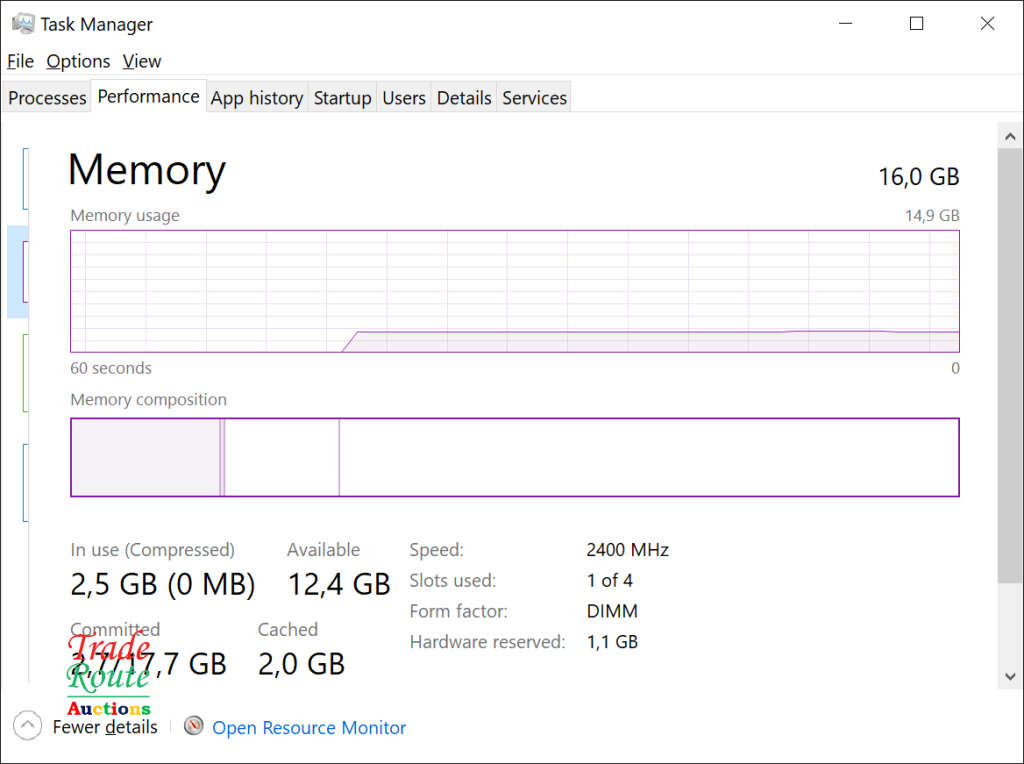Select the Startup tab
1024x764 pixels.
pos(342,98)
